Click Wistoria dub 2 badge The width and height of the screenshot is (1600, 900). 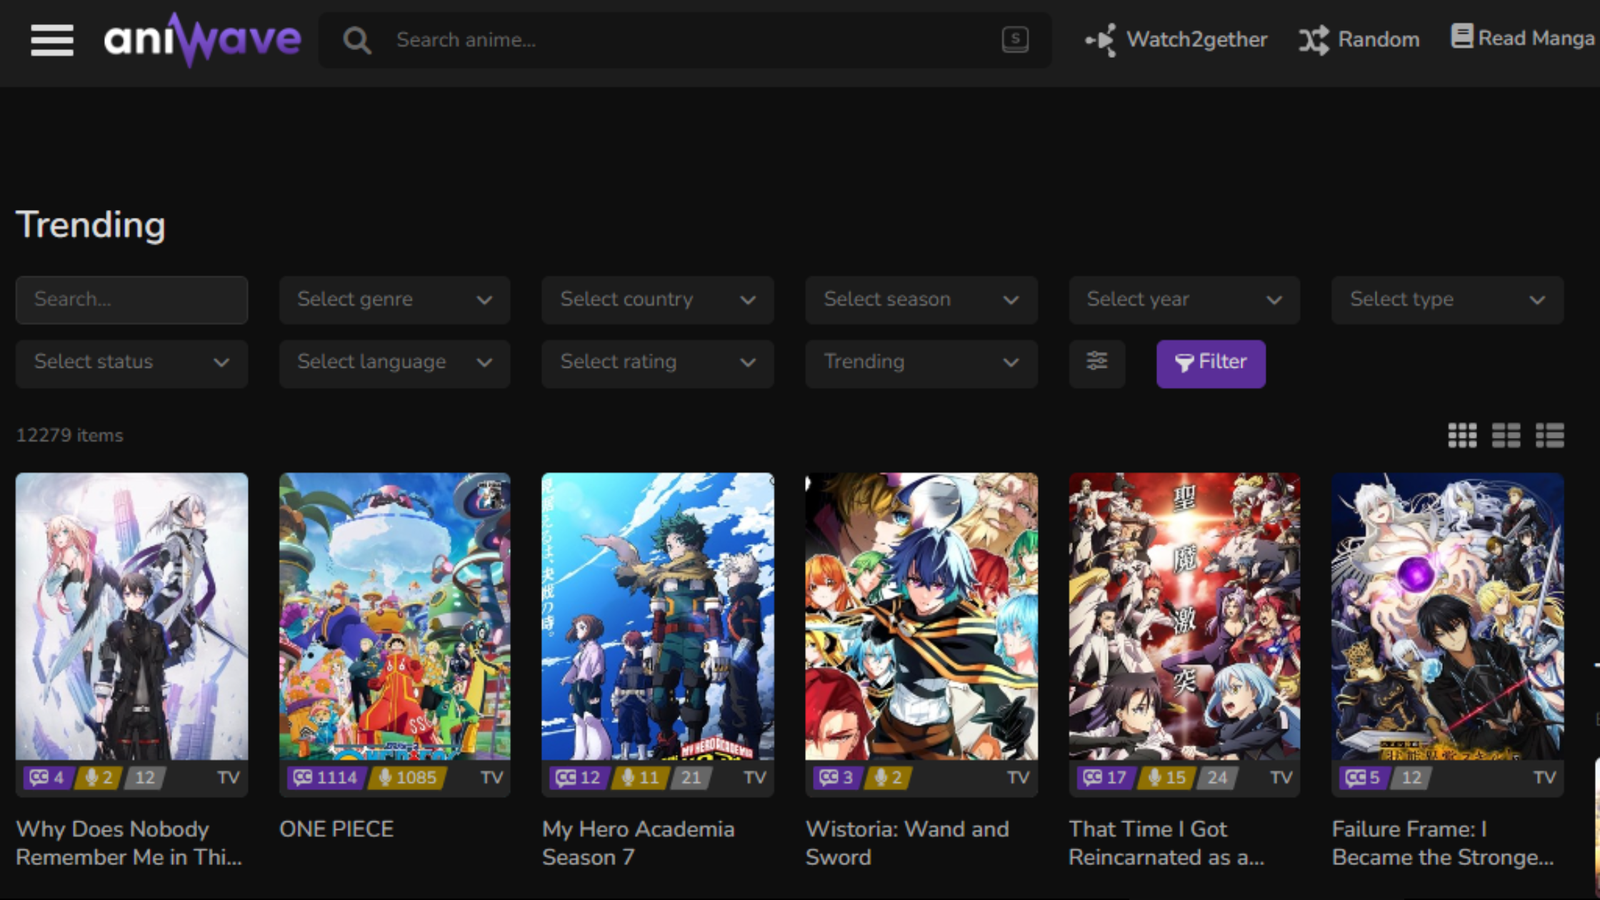point(888,777)
